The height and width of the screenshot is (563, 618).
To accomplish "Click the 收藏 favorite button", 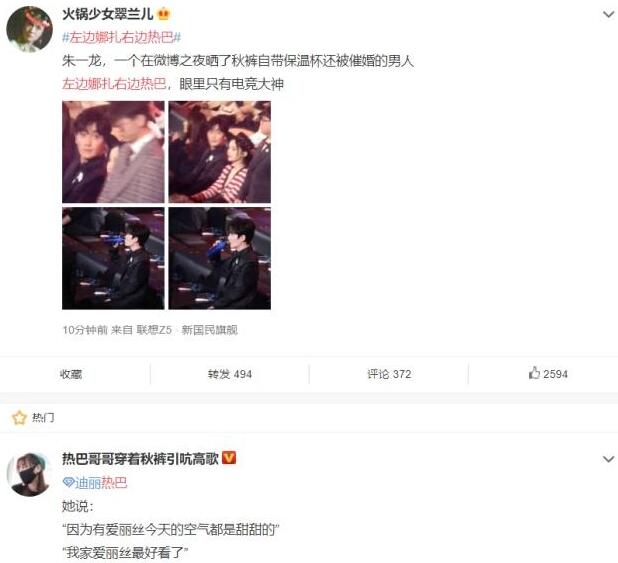I will 71,374.
